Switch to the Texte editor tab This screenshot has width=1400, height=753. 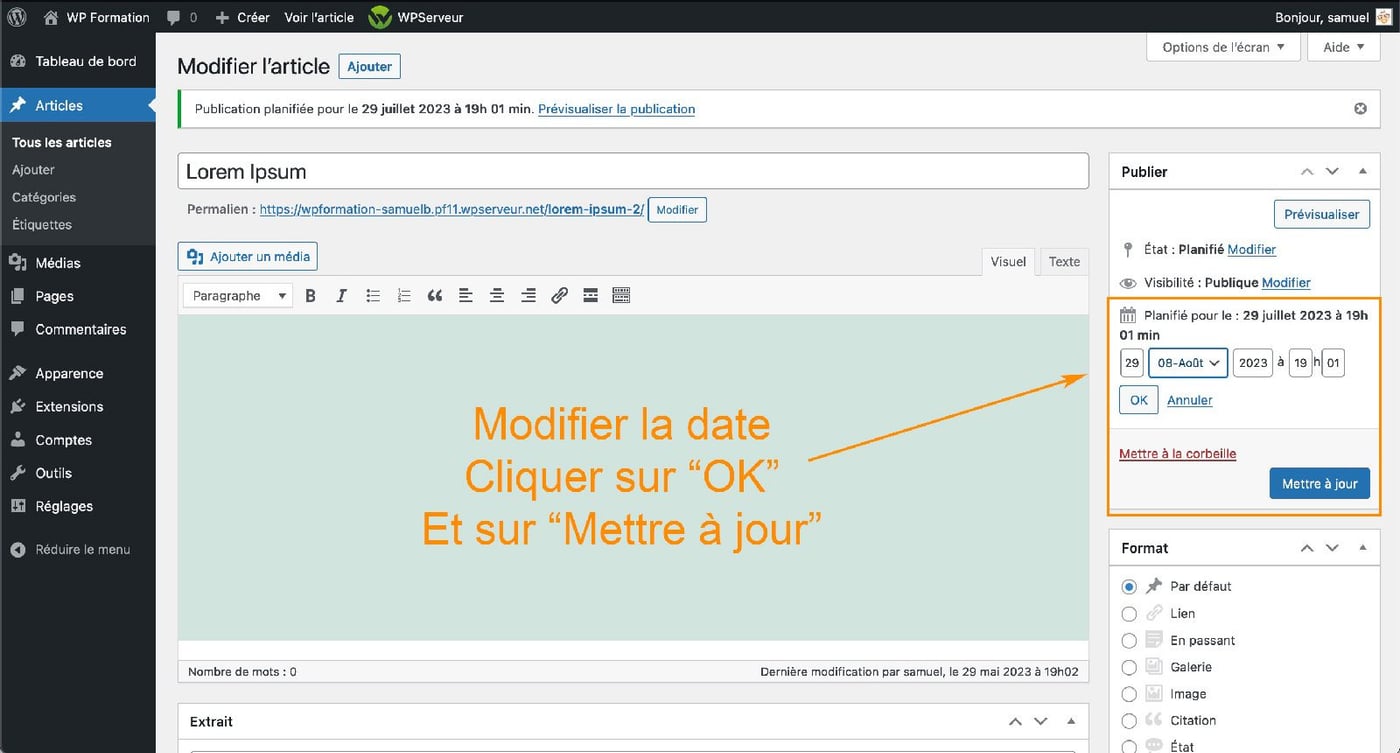click(x=1063, y=261)
